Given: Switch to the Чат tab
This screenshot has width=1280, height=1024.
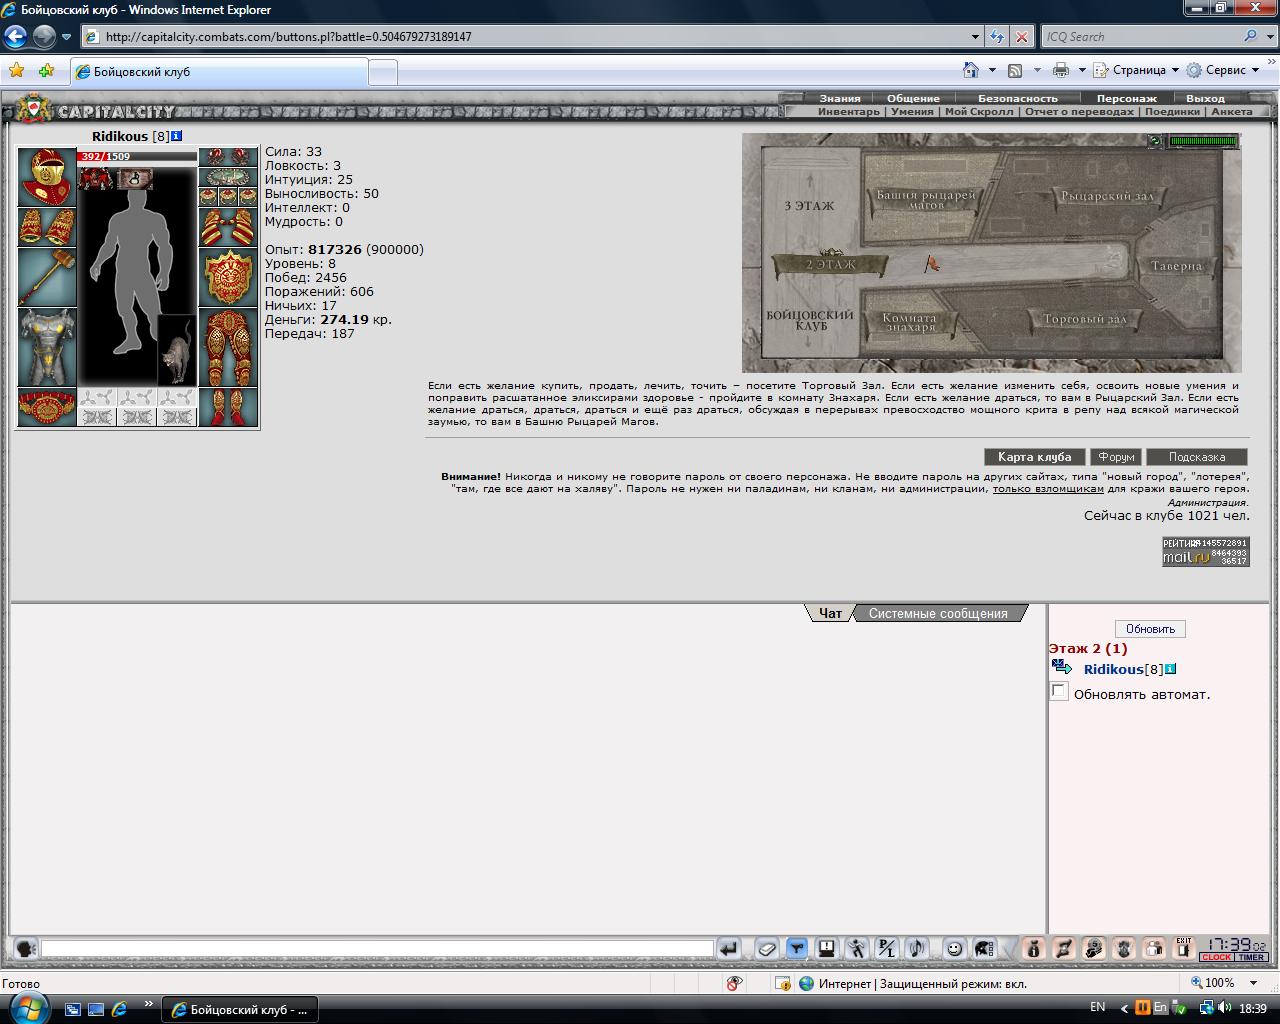Looking at the screenshot, I should click(x=830, y=613).
